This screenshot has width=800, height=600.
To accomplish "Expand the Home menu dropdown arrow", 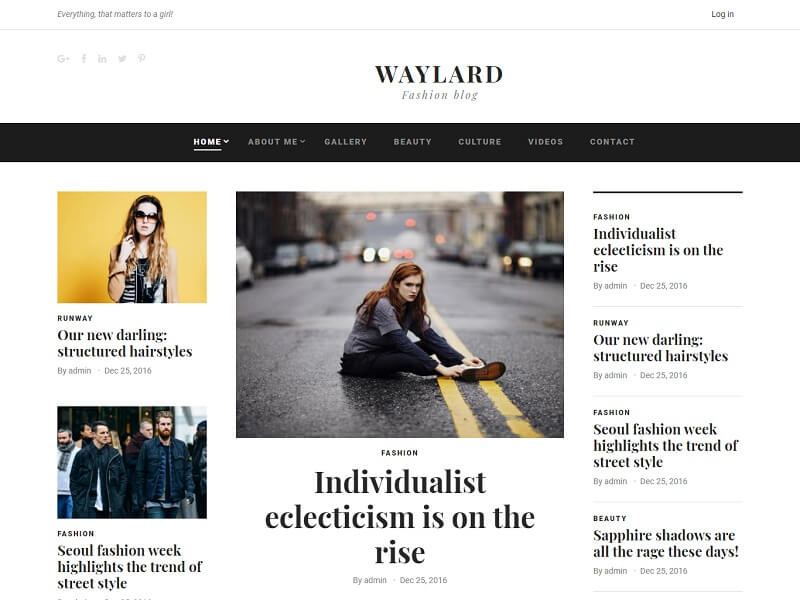I will pyautogui.click(x=226, y=141).
